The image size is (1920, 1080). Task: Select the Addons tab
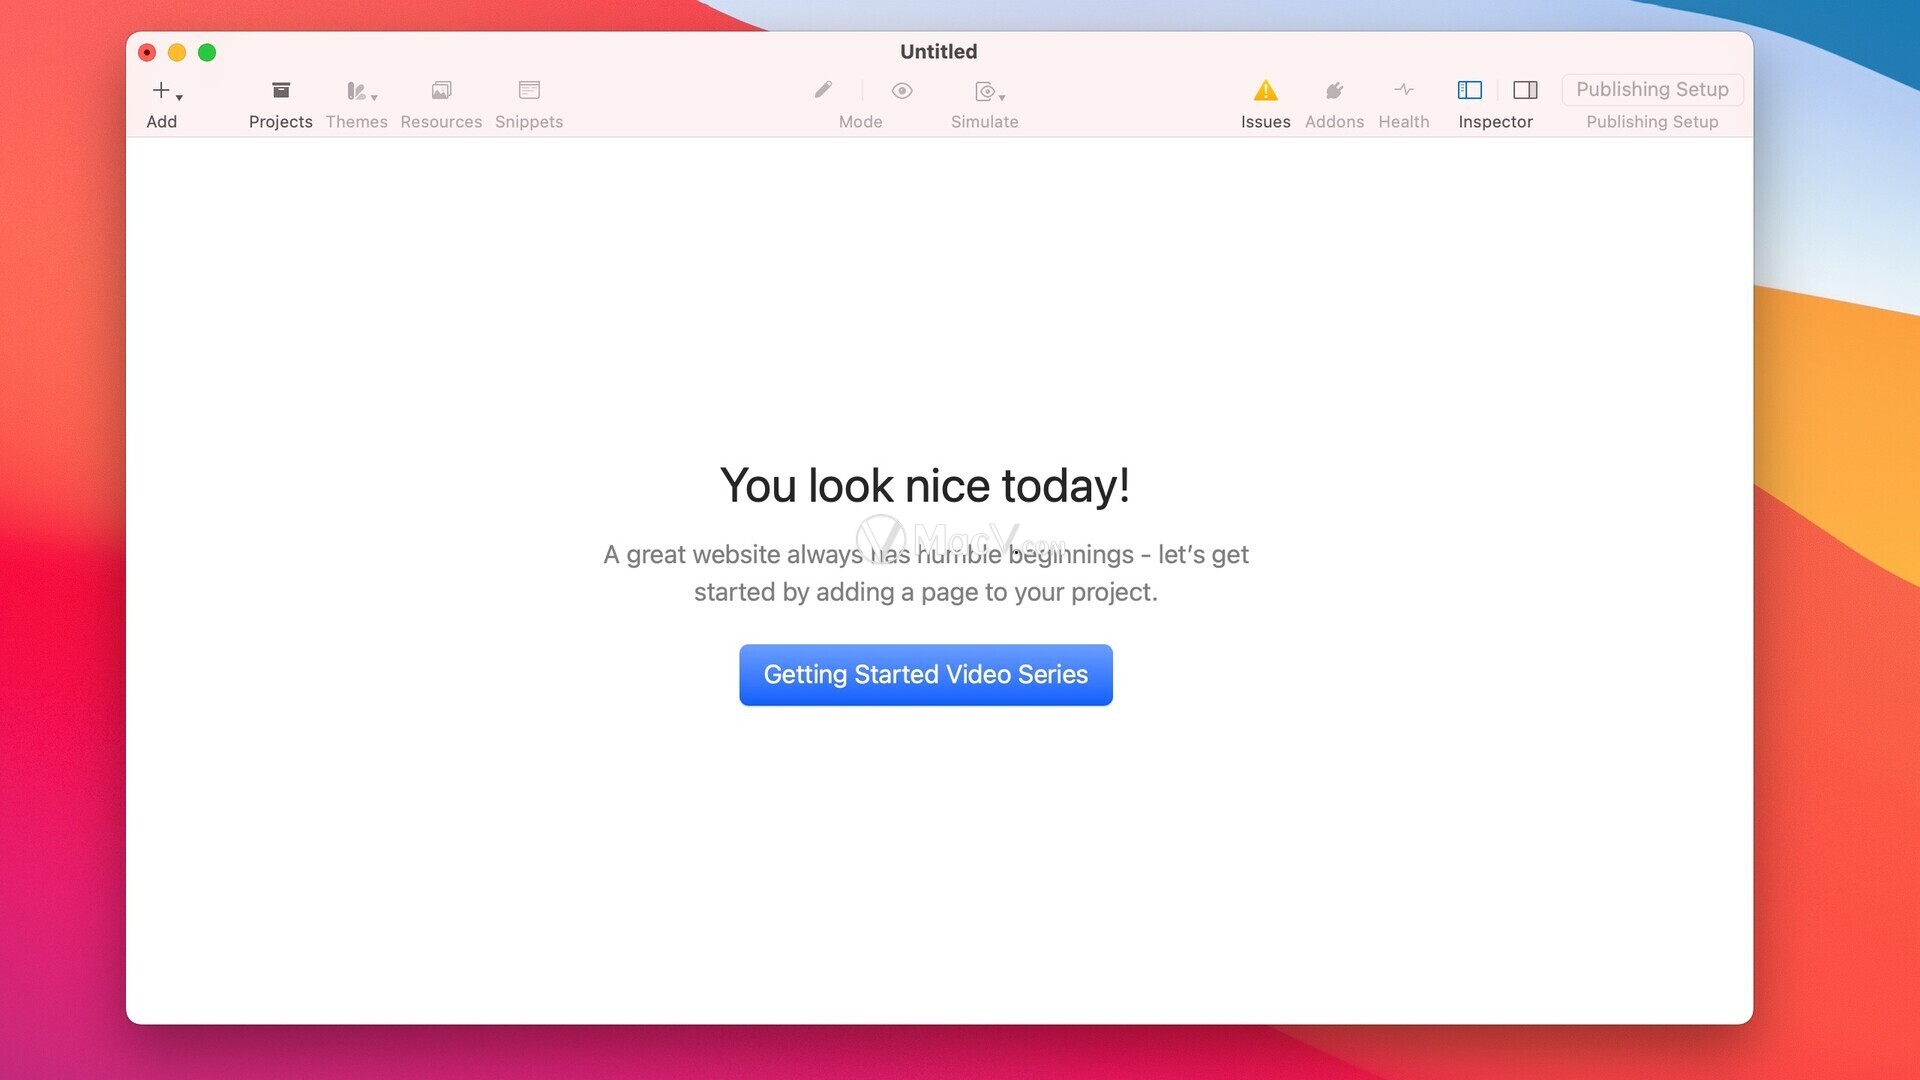1335,102
